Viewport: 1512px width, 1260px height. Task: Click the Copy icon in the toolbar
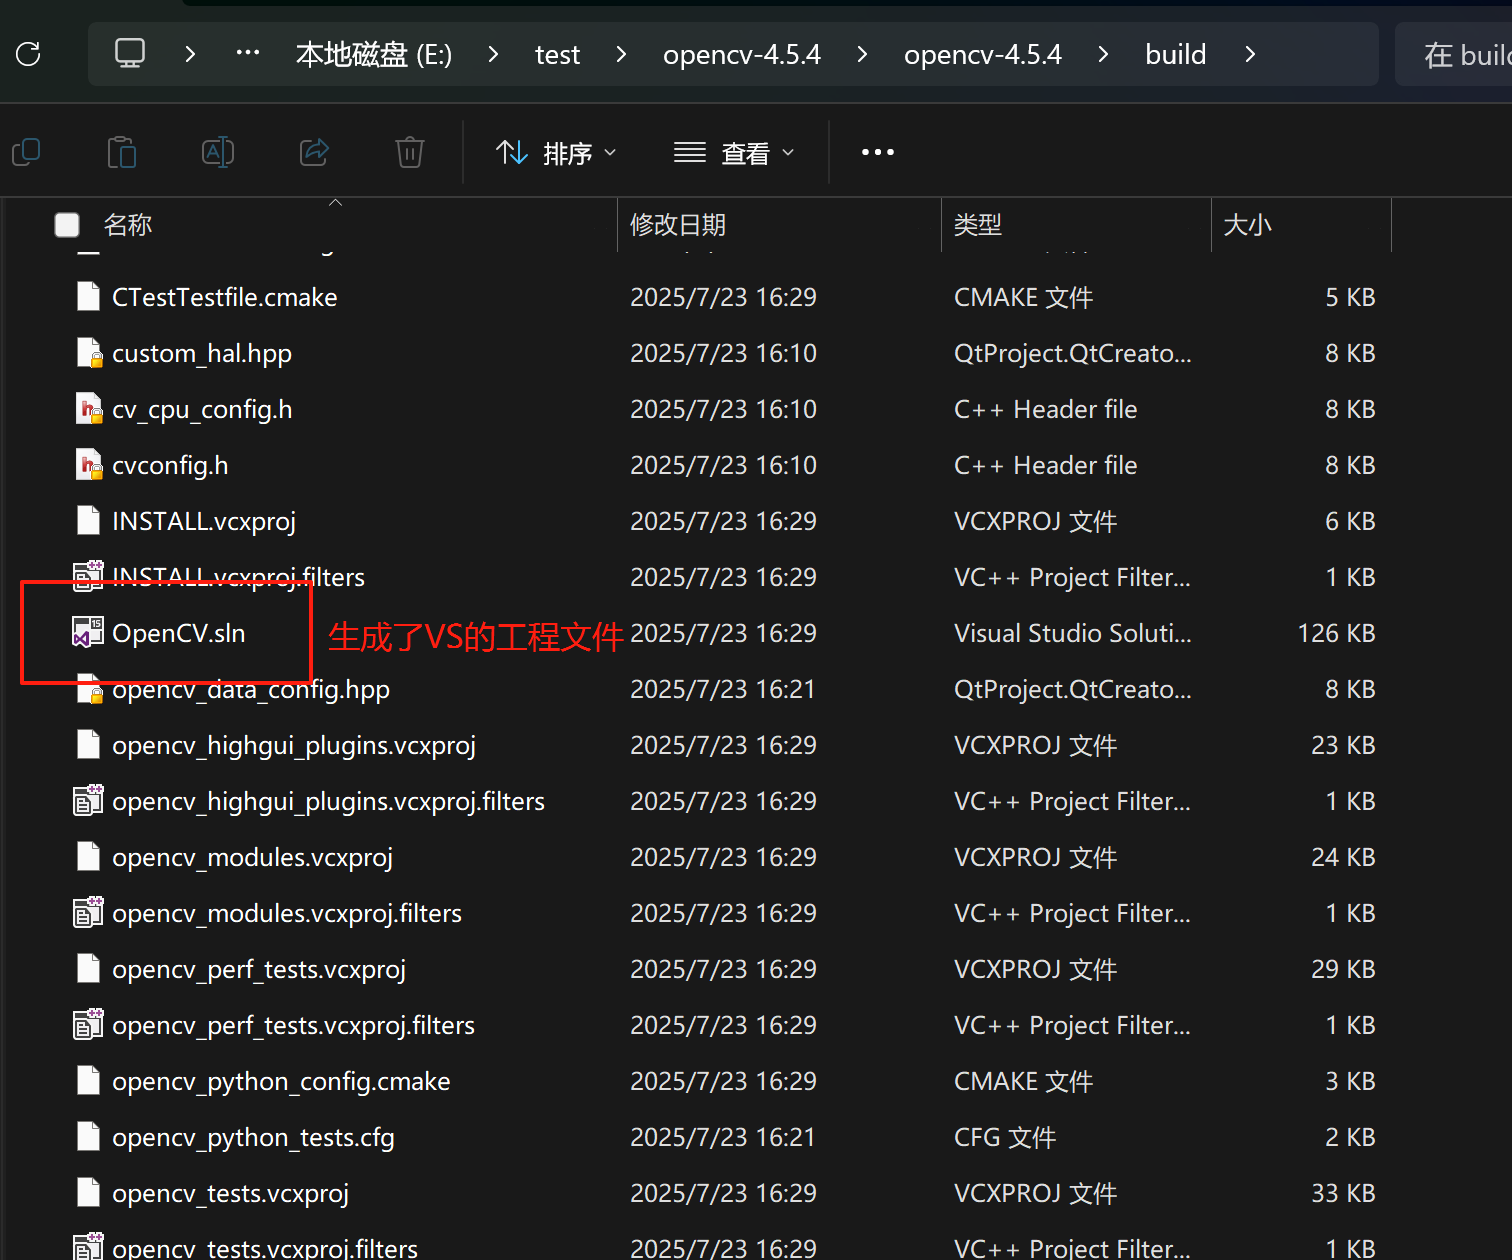tap(26, 152)
